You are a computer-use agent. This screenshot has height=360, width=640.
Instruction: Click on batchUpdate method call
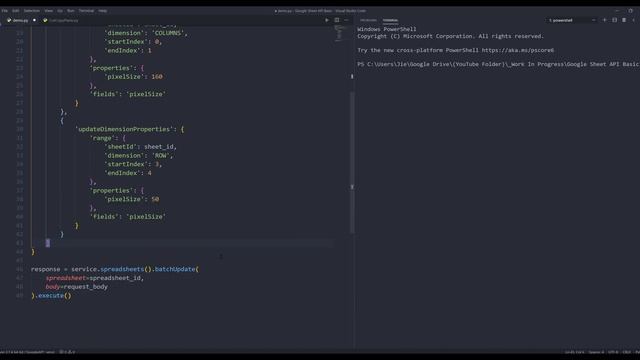click(x=175, y=269)
